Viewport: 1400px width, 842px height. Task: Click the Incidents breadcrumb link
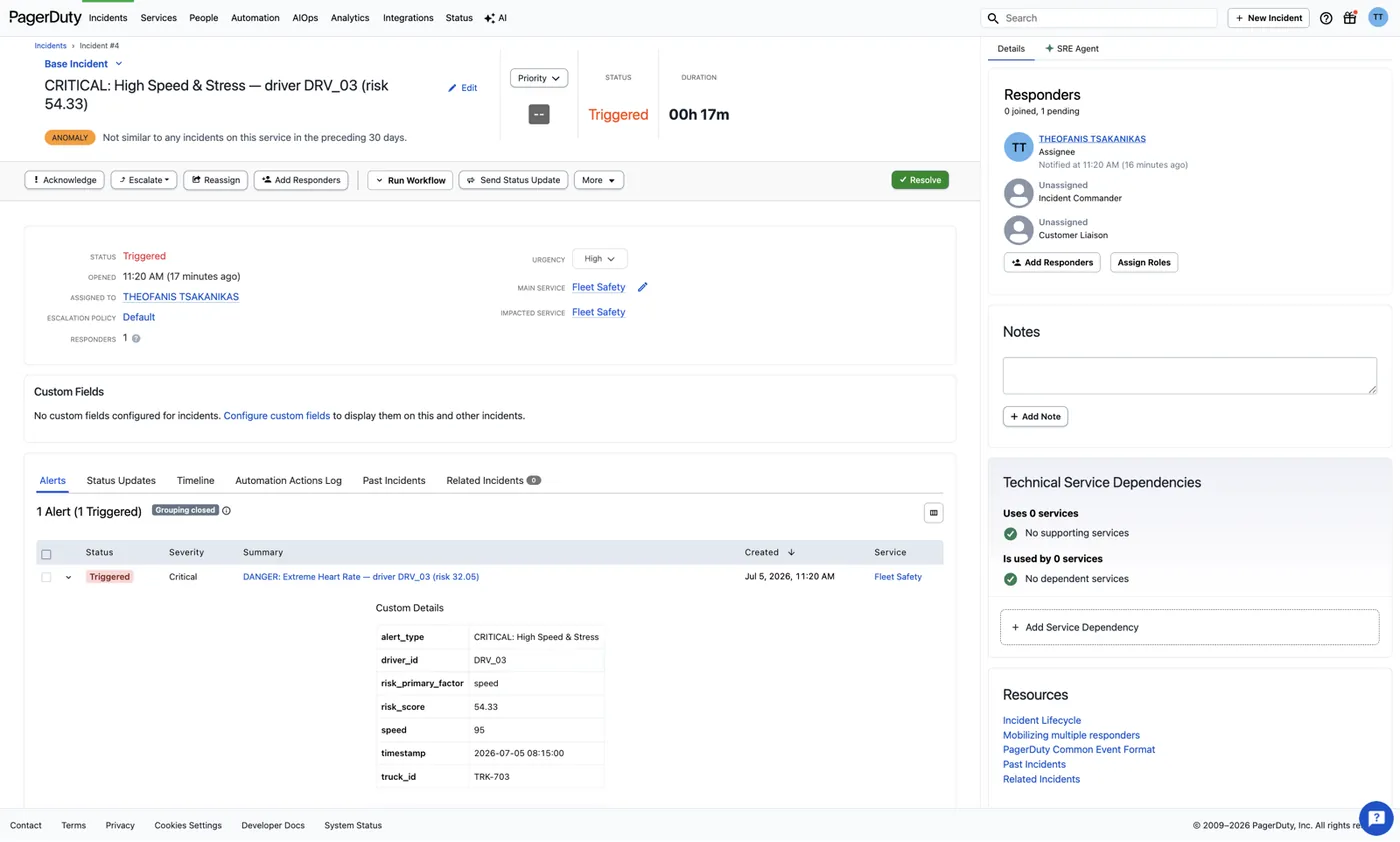tap(50, 46)
